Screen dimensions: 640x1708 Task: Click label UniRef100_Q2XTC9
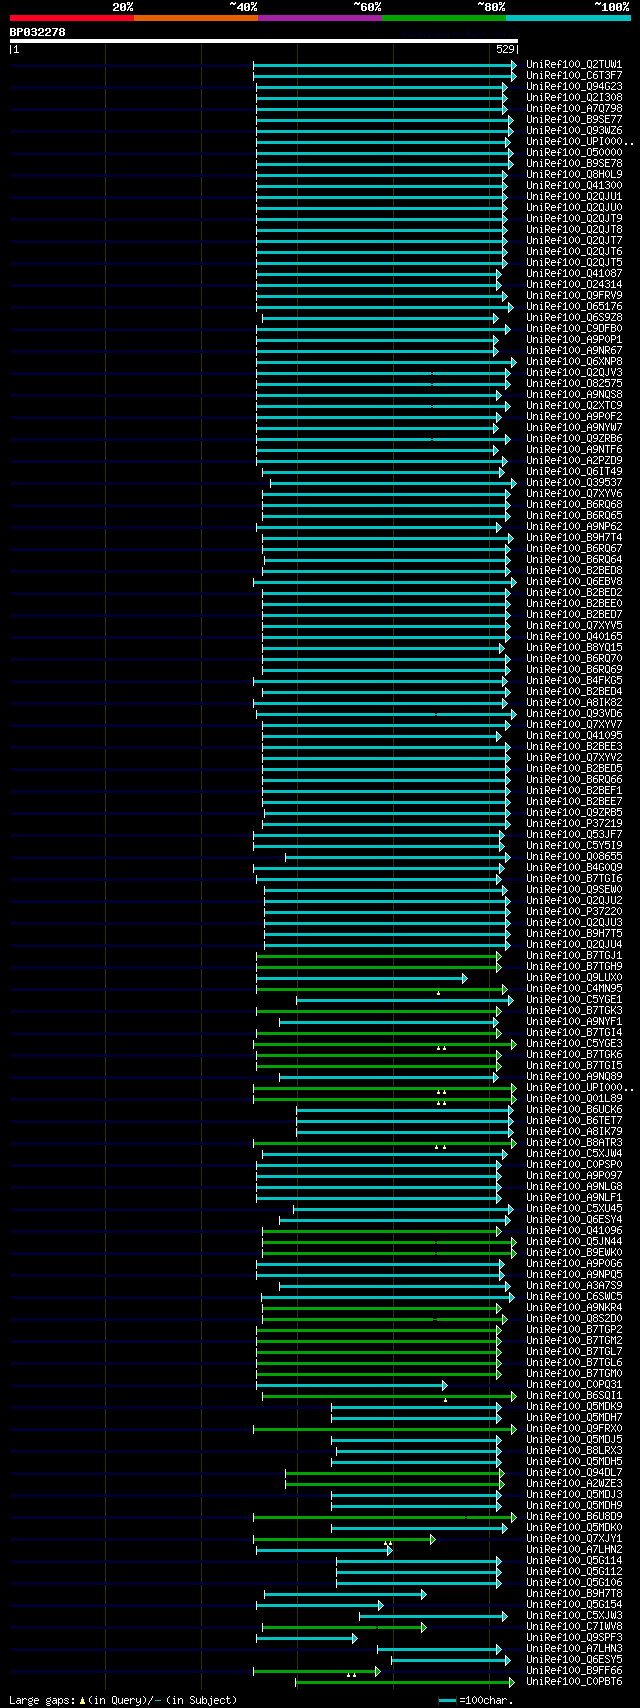pos(574,405)
